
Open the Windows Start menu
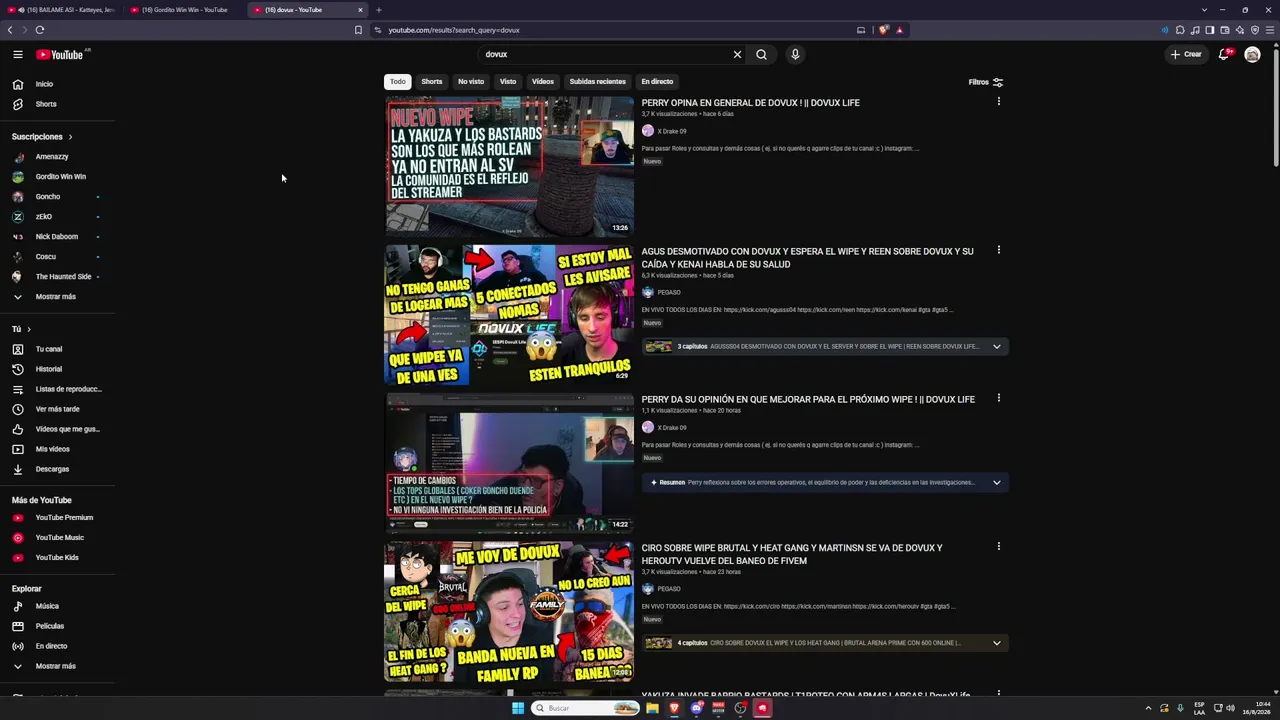[x=517, y=708]
